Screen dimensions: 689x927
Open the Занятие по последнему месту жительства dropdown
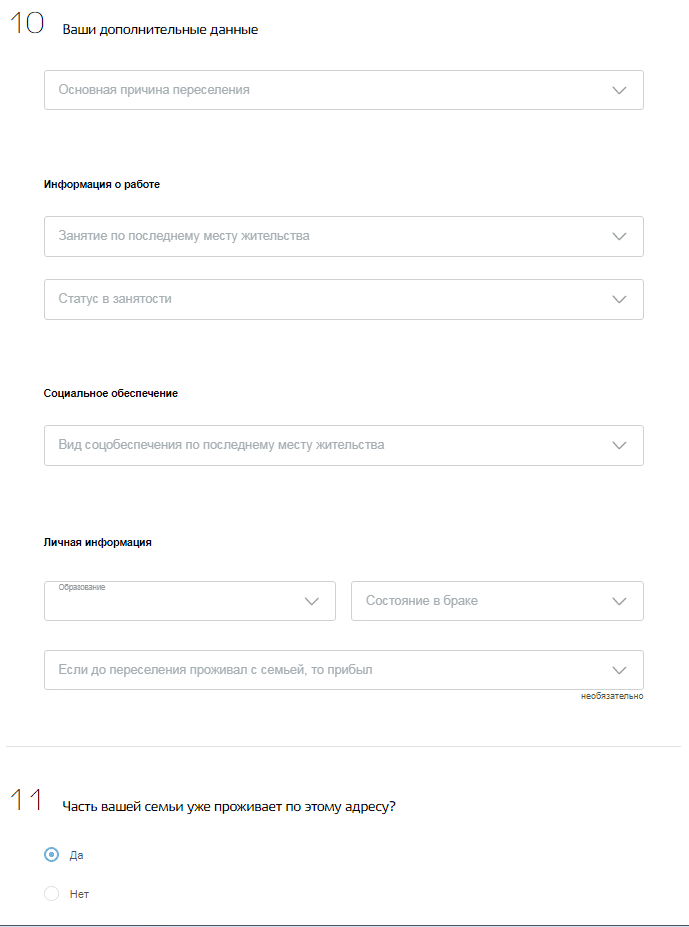point(344,236)
